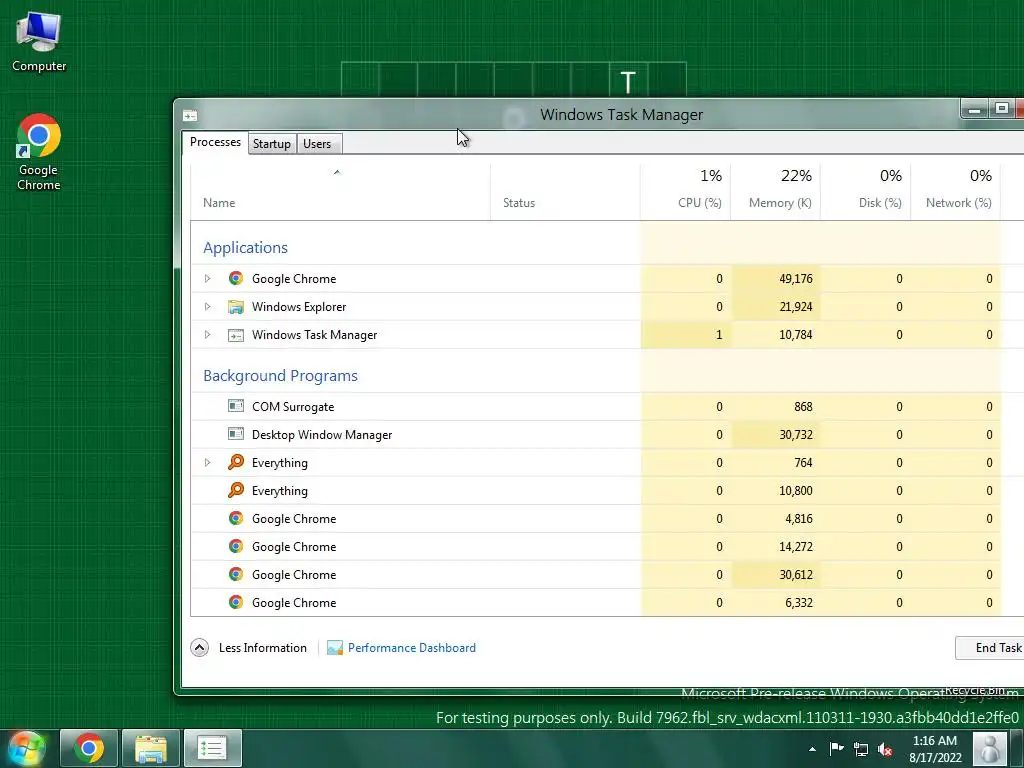This screenshot has width=1024, height=768.
Task: Open Google Chrome desktop shortcut
Action: coord(39,152)
